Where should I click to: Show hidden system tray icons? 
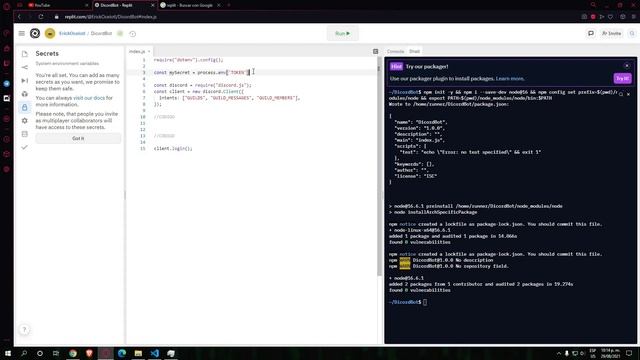pyautogui.click(x=559, y=353)
